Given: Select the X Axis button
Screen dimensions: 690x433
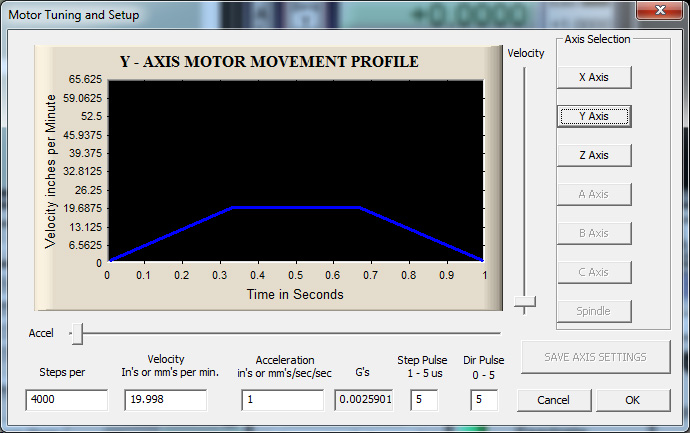Looking at the screenshot, I should [x=593, y=77].
